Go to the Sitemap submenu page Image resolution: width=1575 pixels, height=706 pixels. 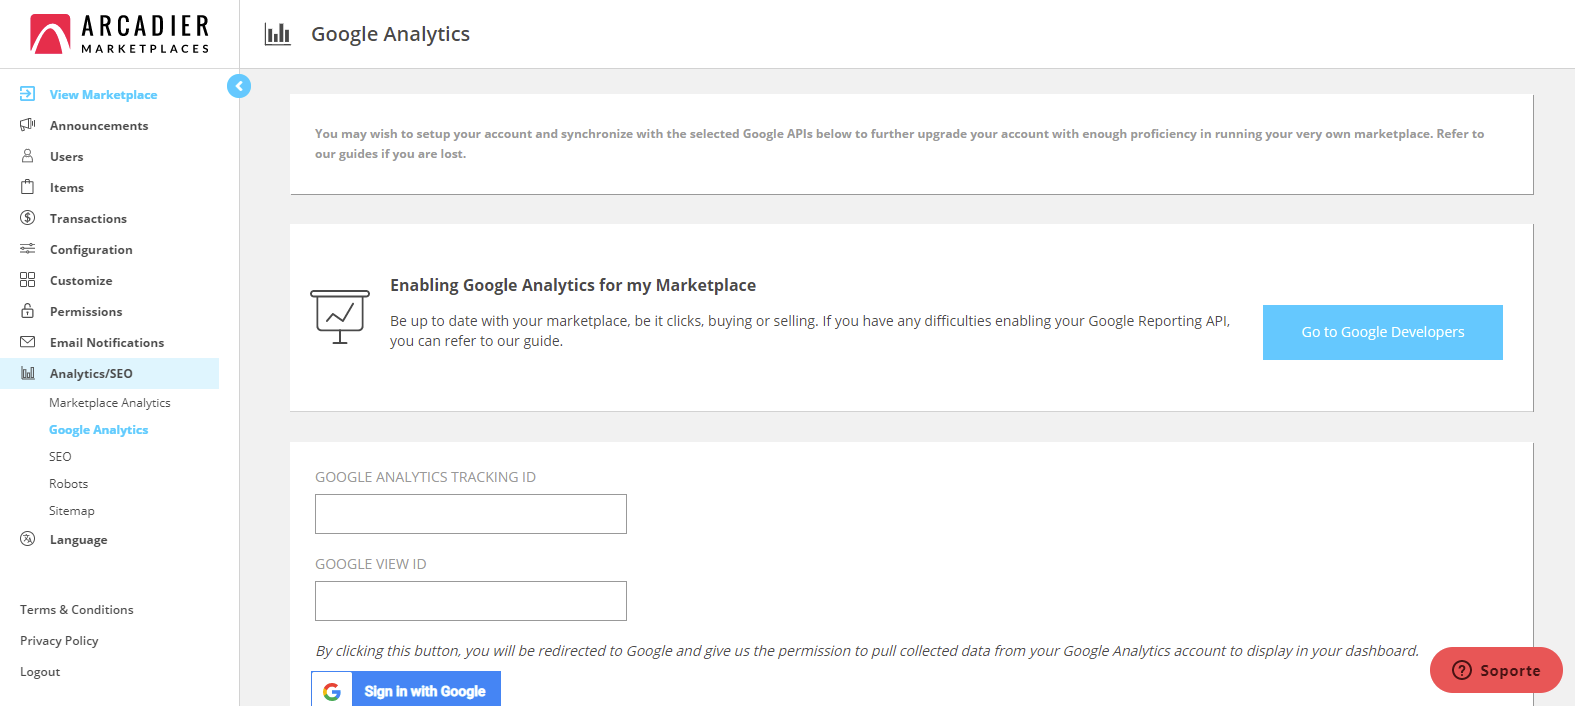click(72, 511)
